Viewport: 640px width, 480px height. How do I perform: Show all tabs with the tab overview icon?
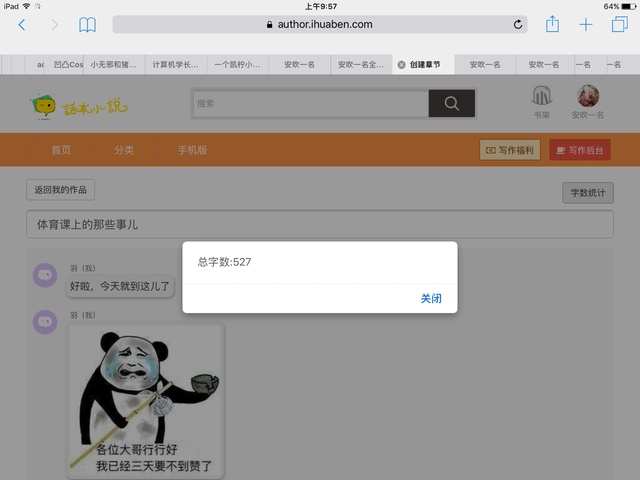coord(619,24)
